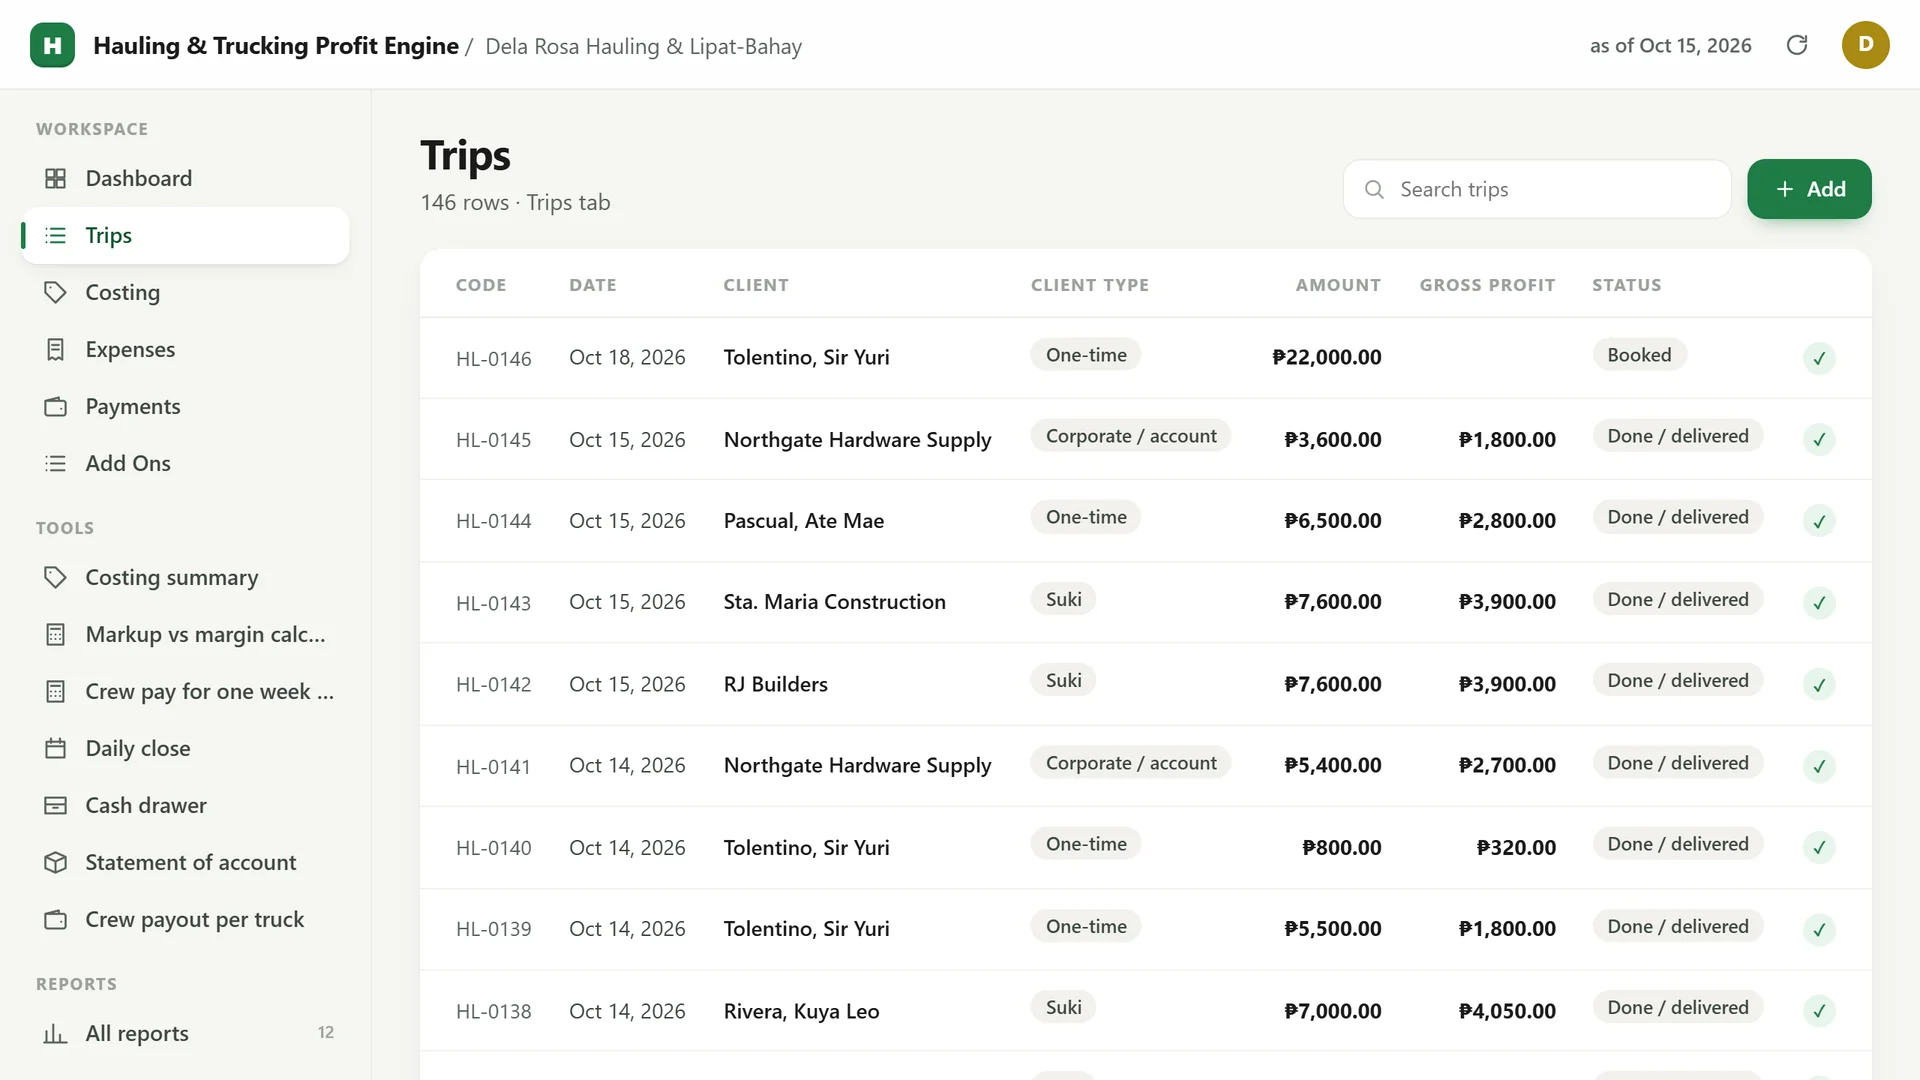The height and width of the screenshot is (1080, 1920).
Task: Click the Gross Profit column header
Action: [1487, 285]
